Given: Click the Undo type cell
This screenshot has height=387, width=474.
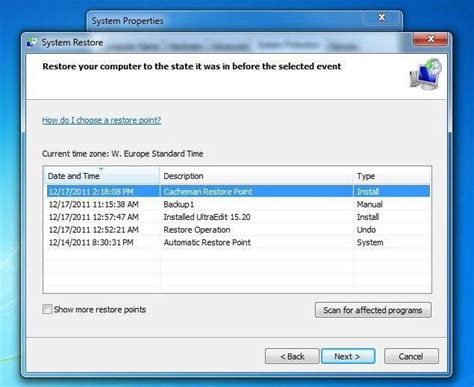Looking at the screenshot, I should click(366, 230).
